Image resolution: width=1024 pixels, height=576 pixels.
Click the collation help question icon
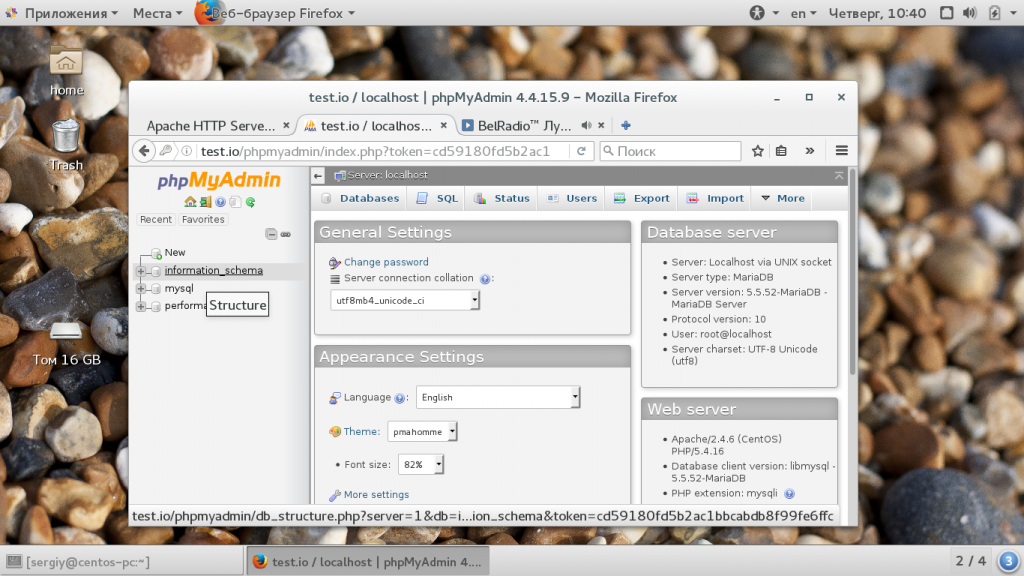click(x=485, y=279)
